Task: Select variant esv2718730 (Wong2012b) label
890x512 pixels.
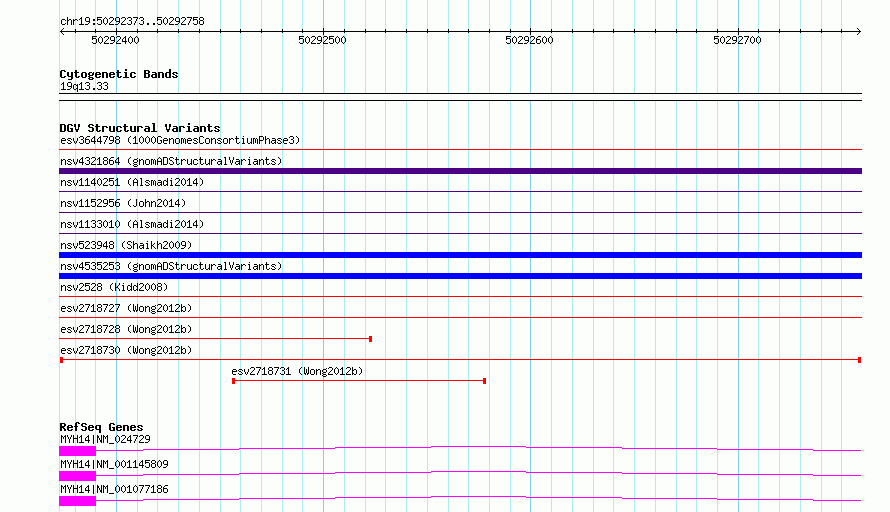Action: point(126,350)
